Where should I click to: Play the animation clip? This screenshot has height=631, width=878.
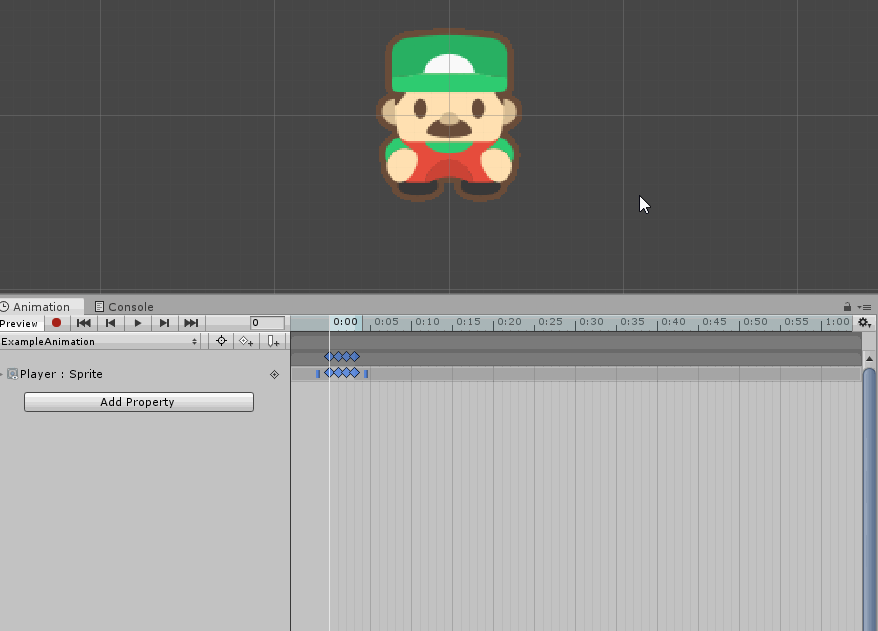(x=138, y=323)
